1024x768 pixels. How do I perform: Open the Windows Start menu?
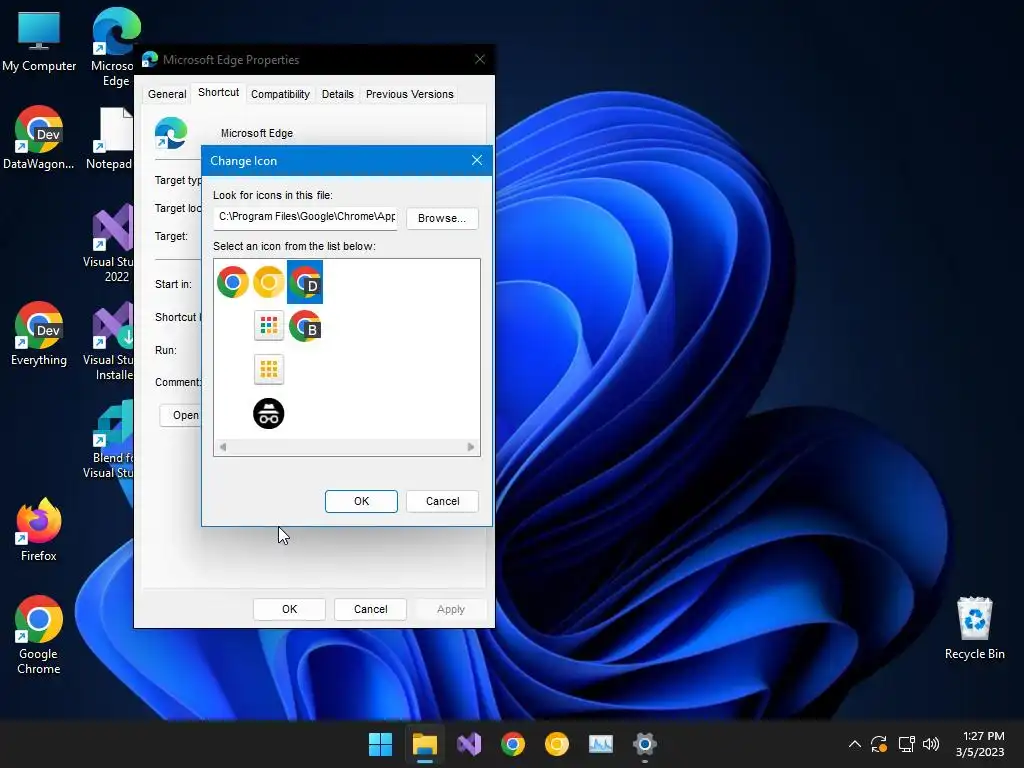(380, 744)
